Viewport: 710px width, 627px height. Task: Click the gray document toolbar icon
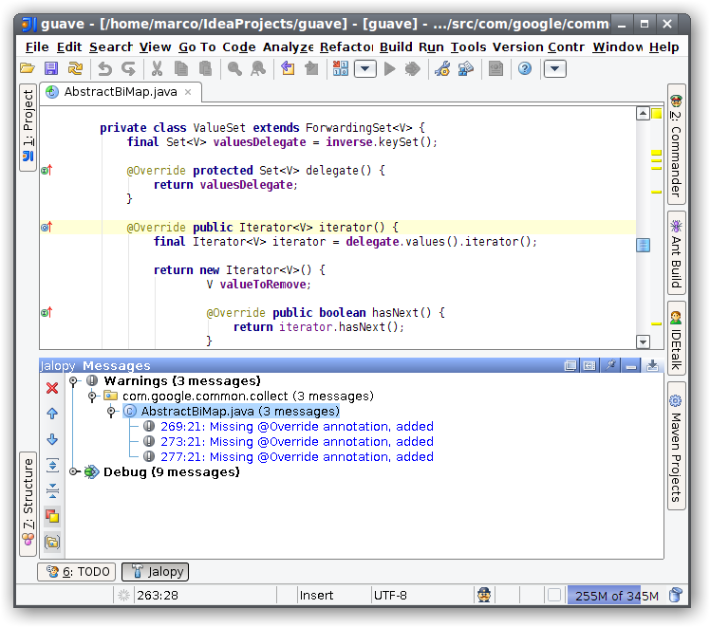tap(496, 69)
